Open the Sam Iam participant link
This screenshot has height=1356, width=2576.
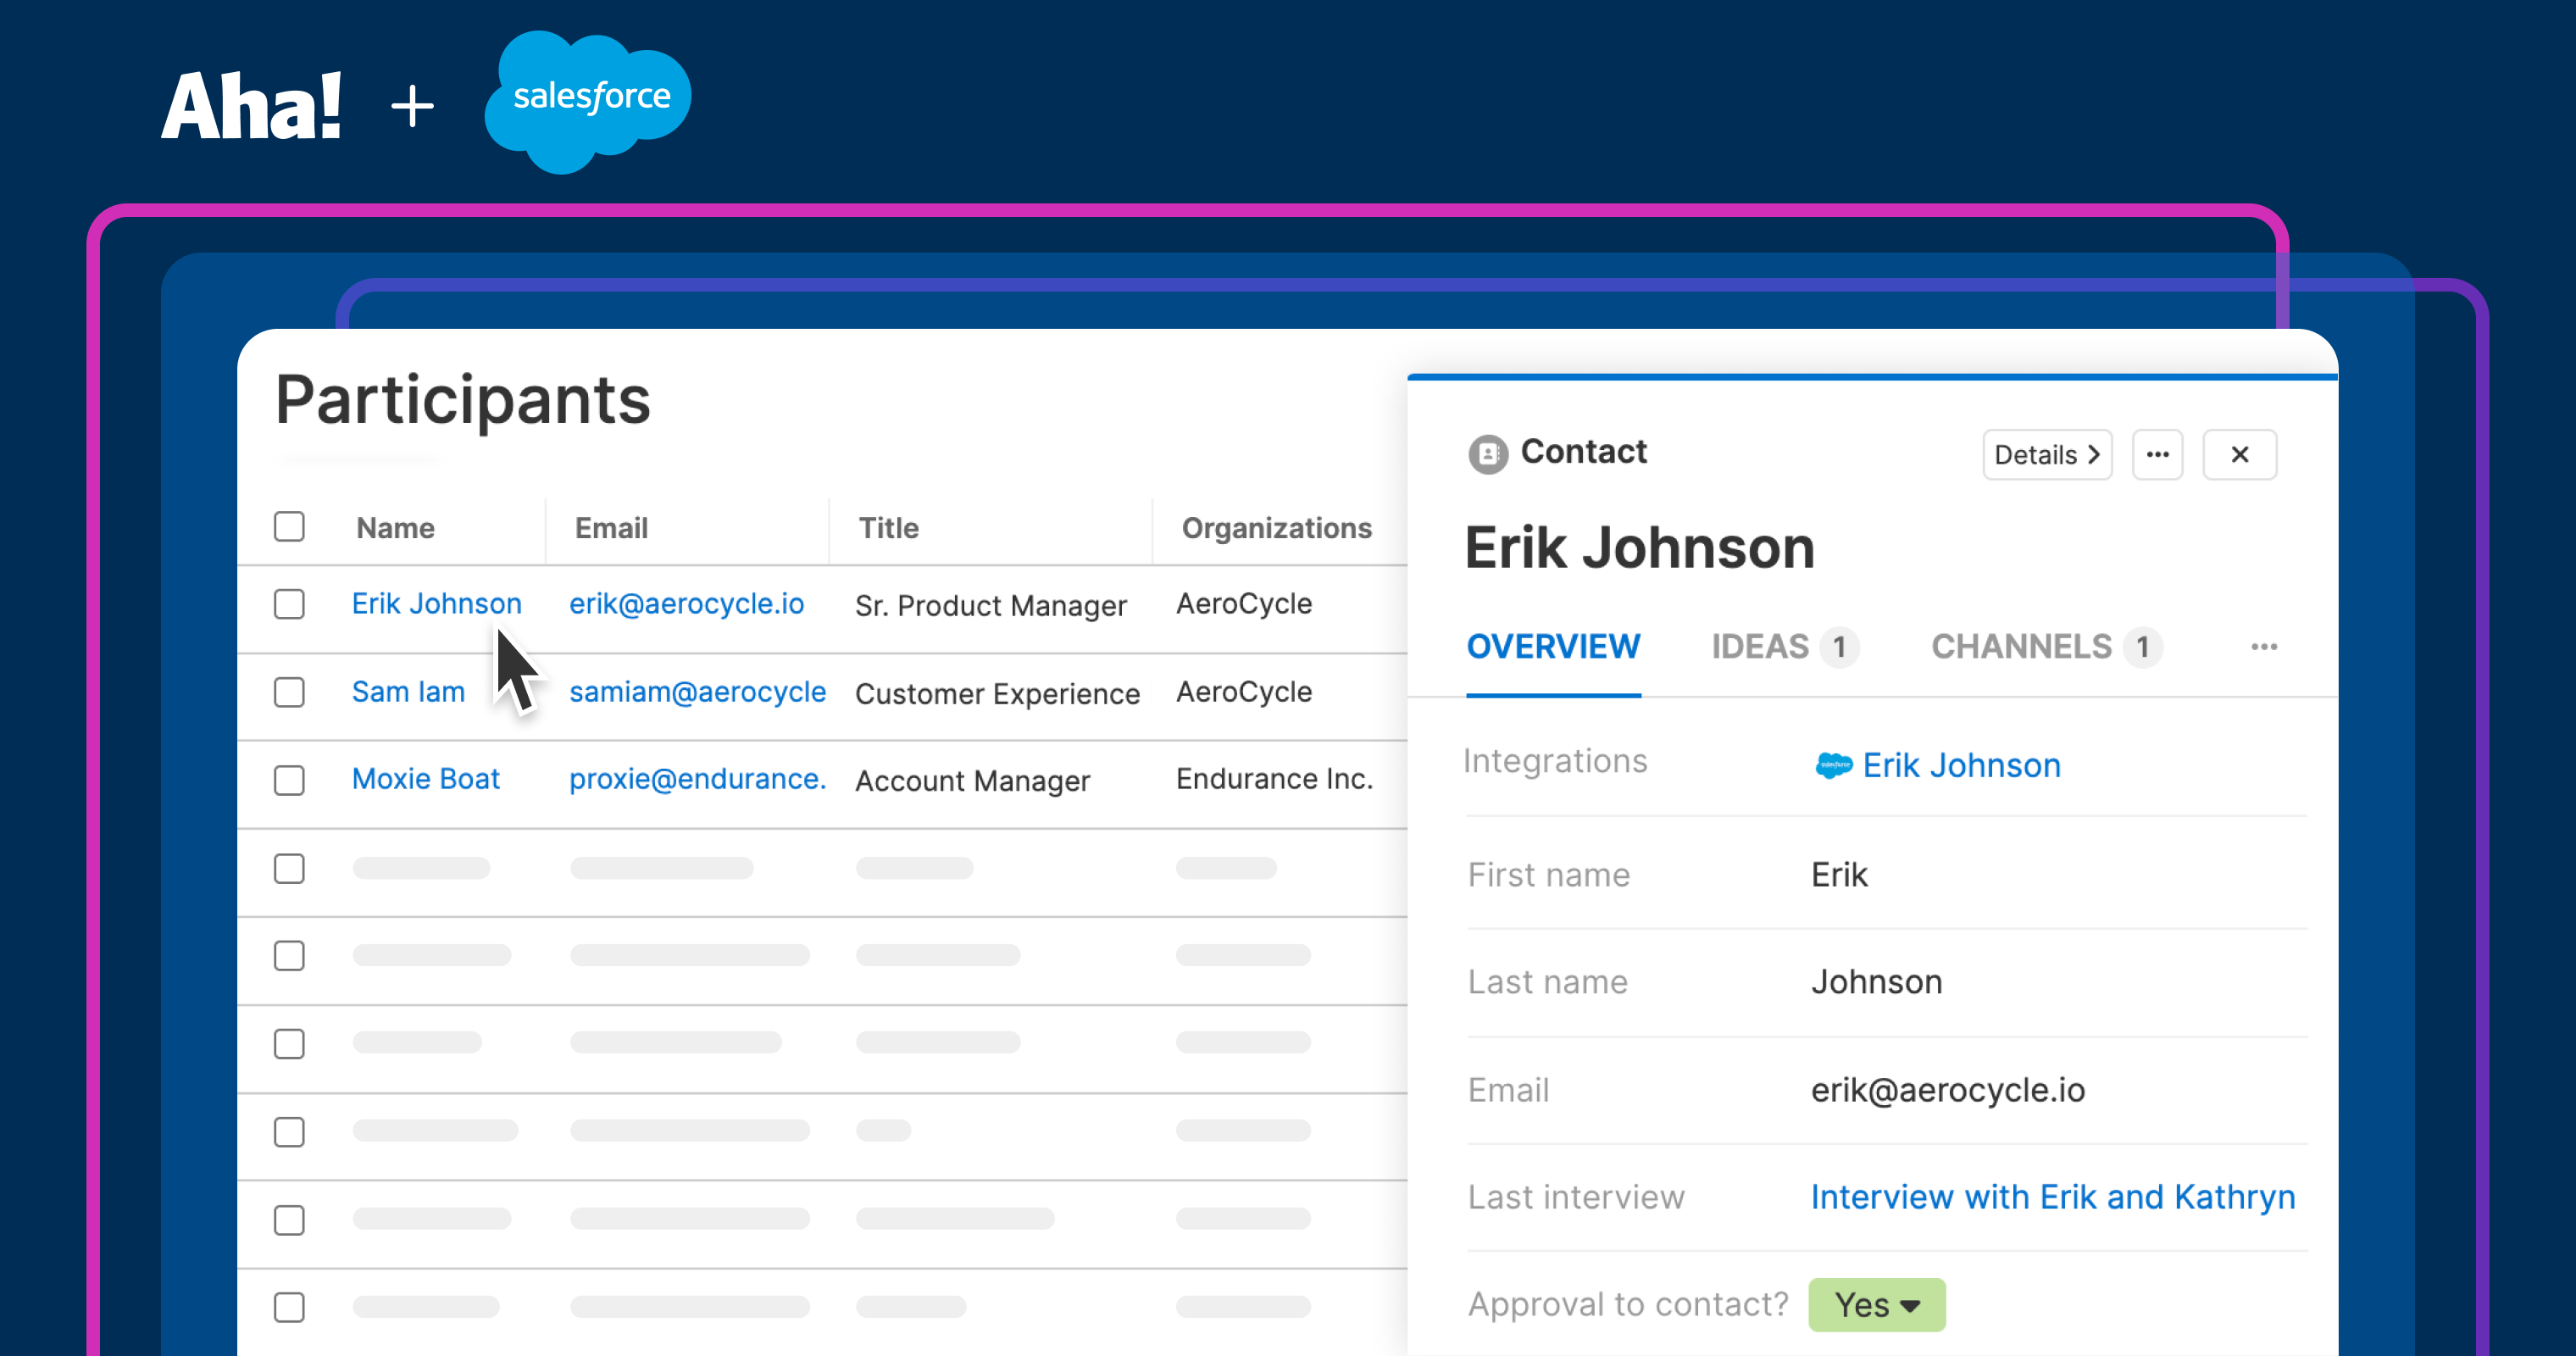408,692
